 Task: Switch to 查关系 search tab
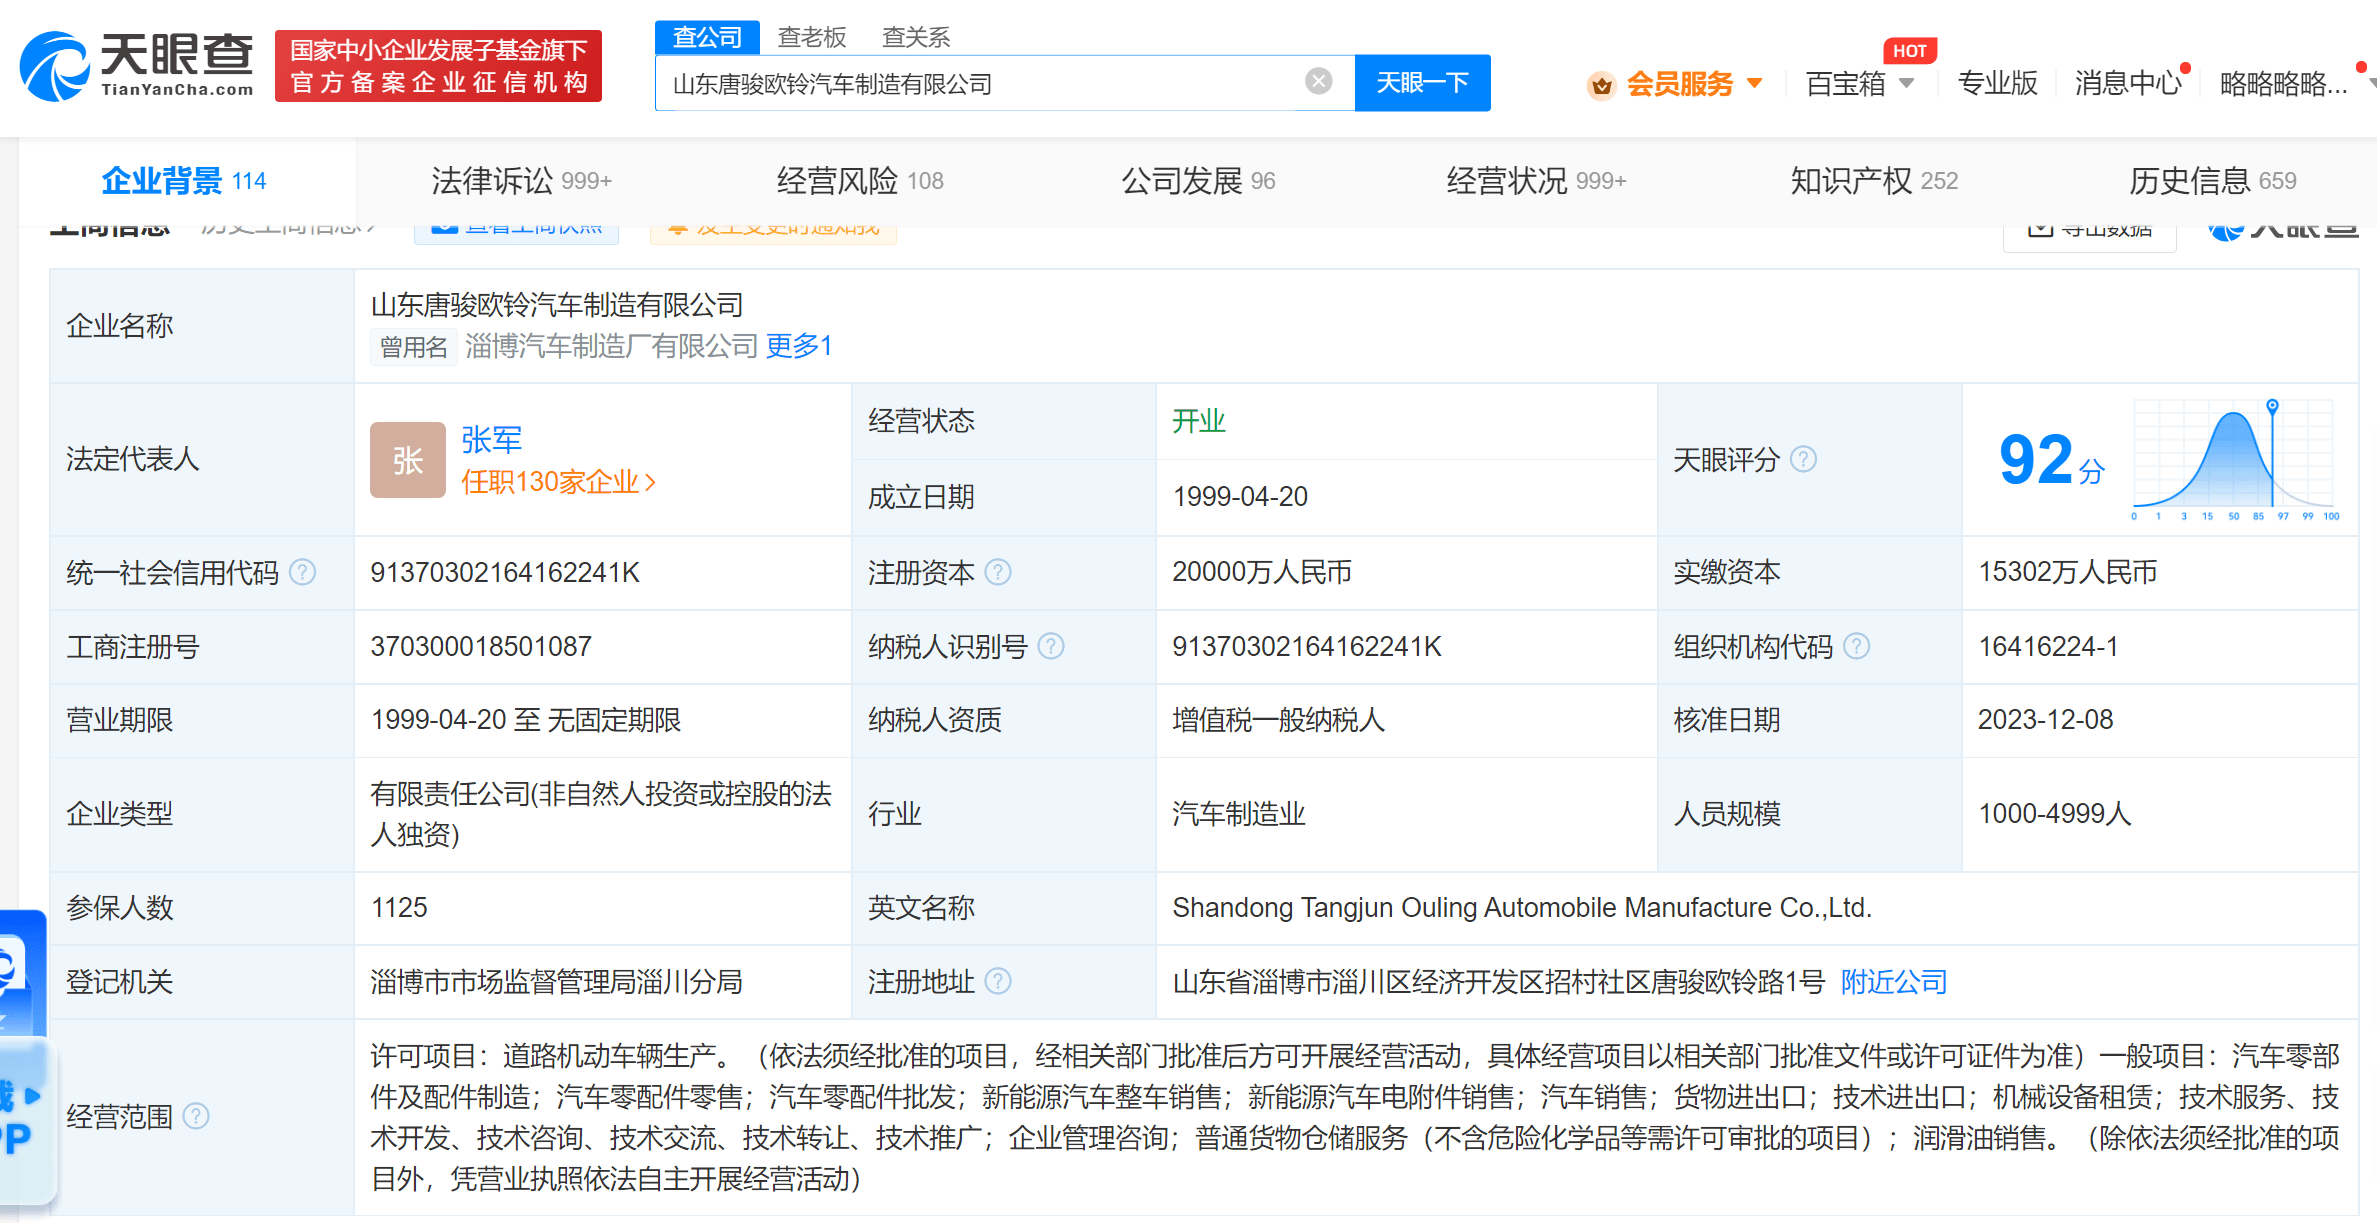coord(916,37)
